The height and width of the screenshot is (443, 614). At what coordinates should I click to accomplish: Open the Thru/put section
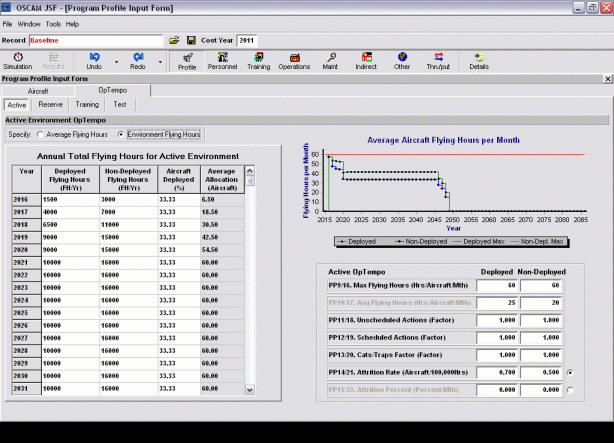[x=438, y=61]
